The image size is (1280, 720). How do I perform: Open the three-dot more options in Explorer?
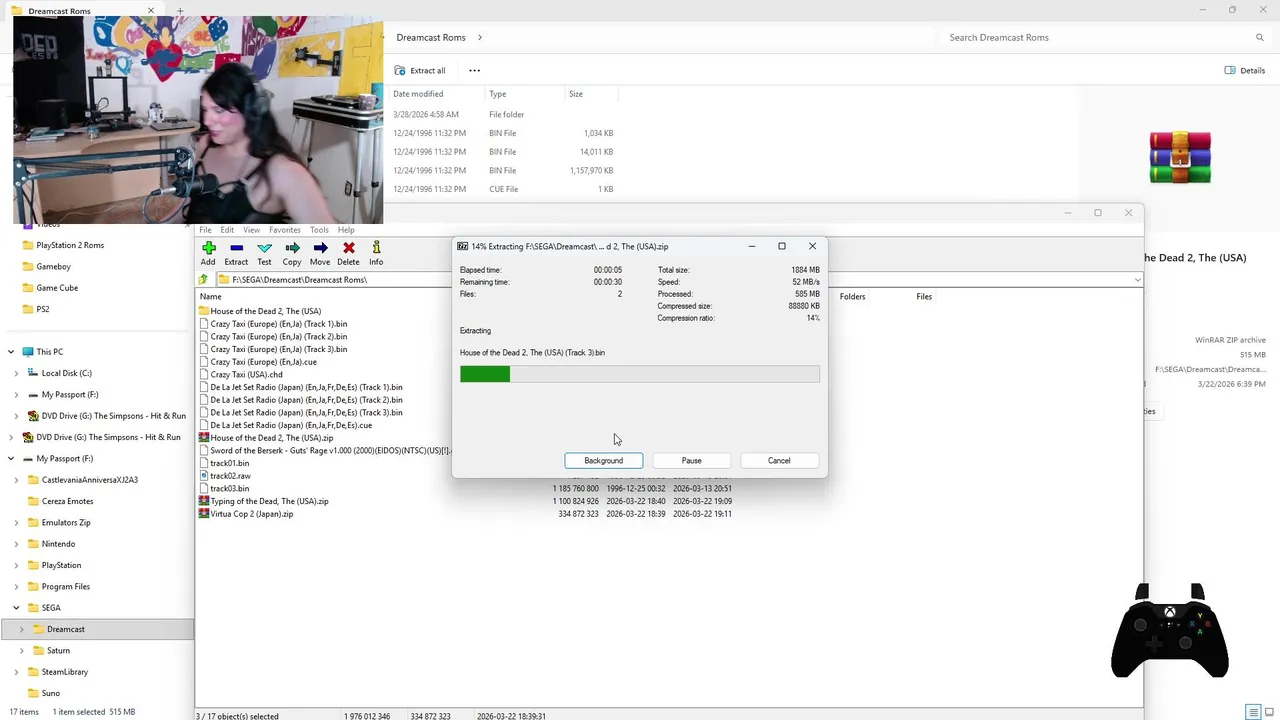[x=474, y=70]
